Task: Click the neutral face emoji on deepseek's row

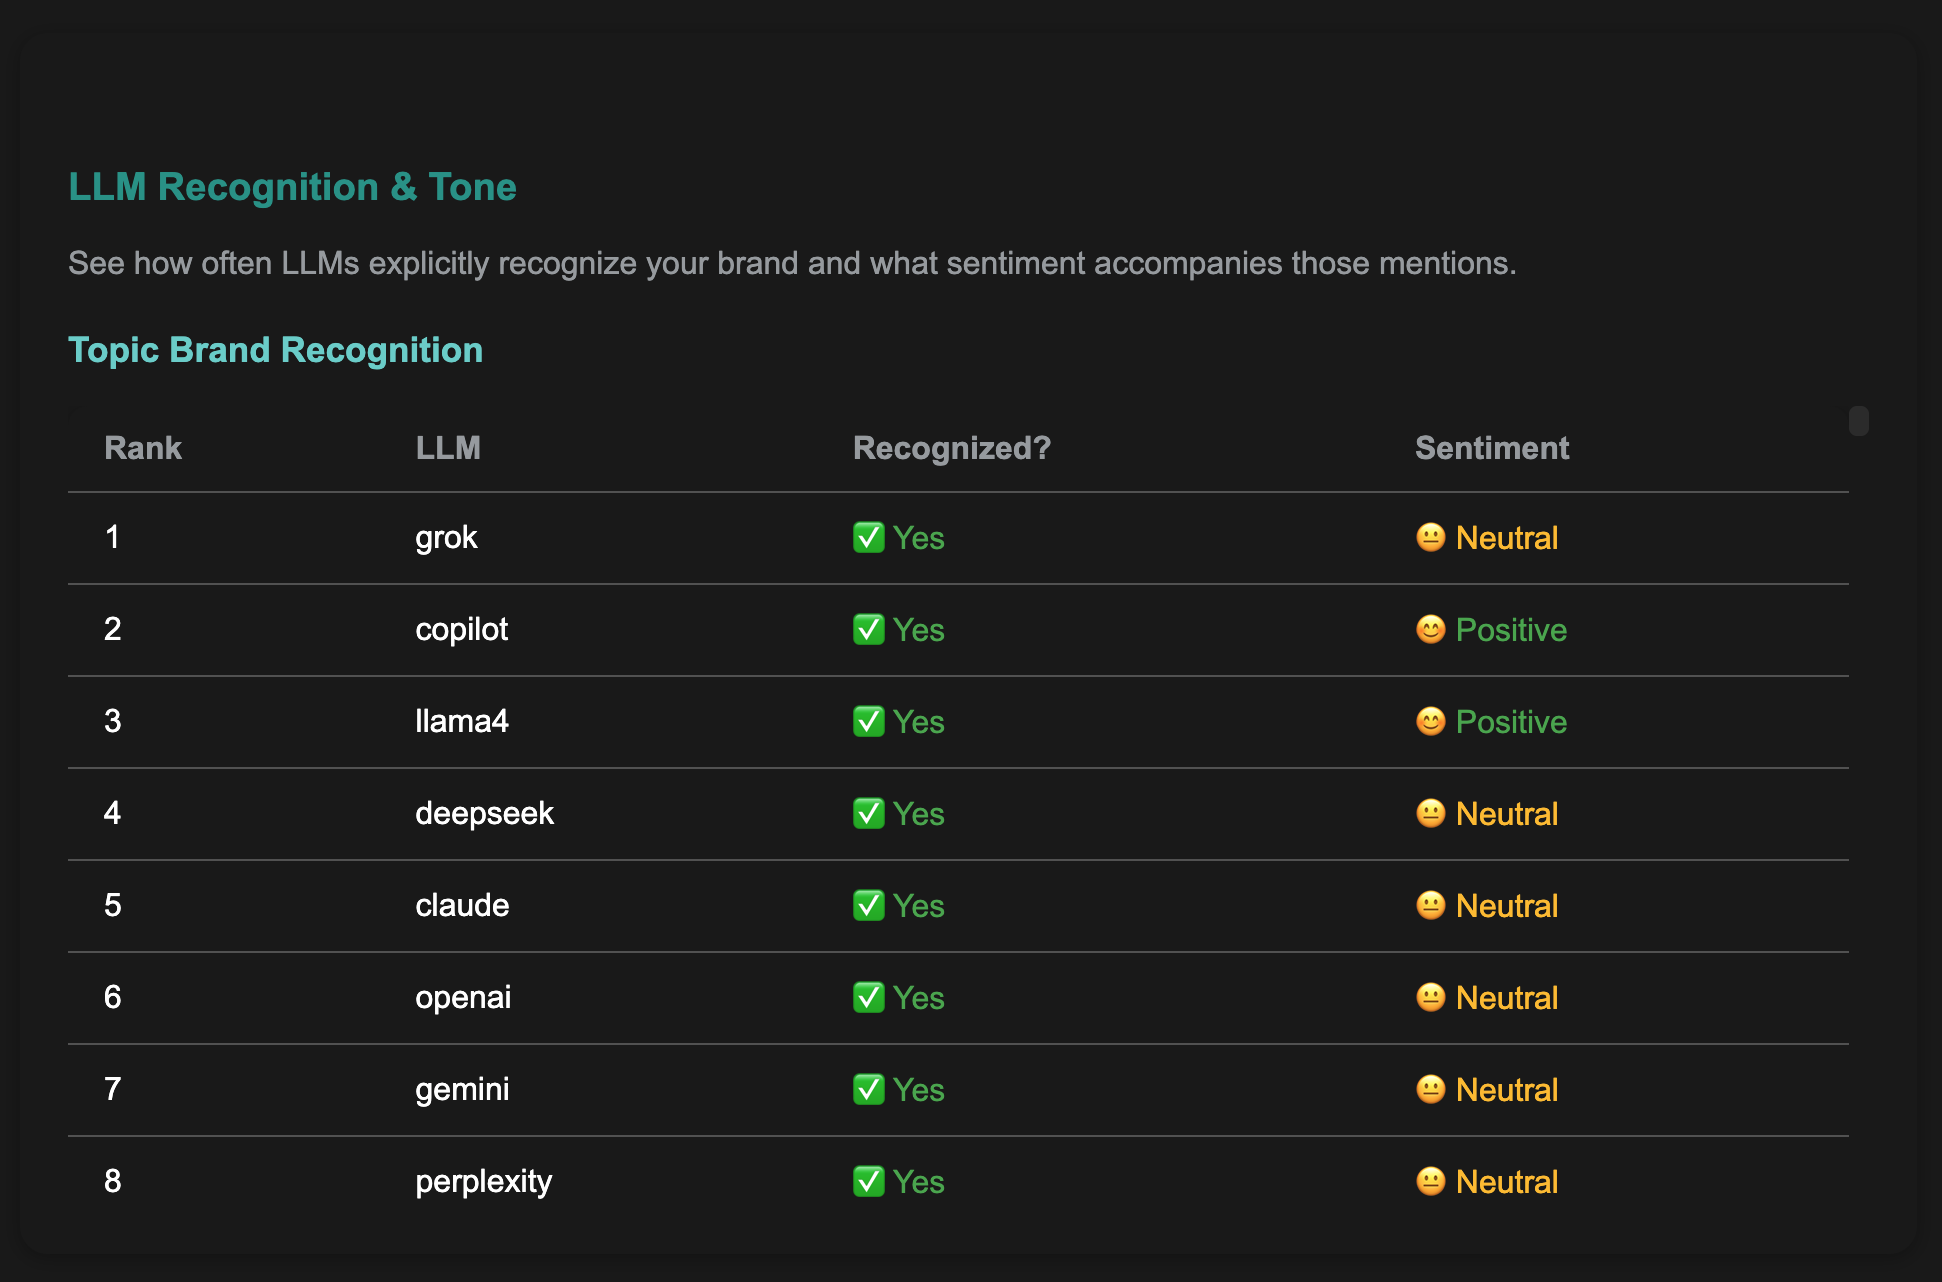Action: pos(1430,813)
